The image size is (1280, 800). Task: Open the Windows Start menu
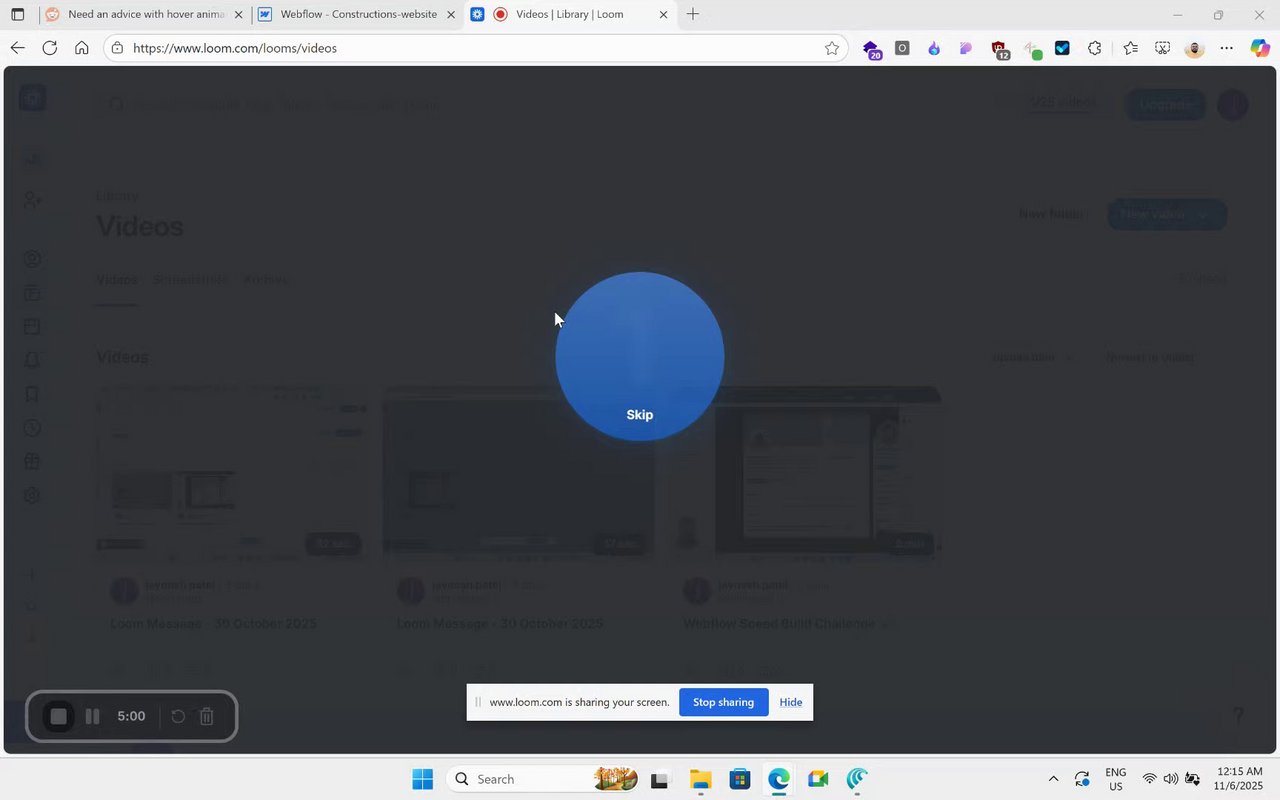point(422,779)
